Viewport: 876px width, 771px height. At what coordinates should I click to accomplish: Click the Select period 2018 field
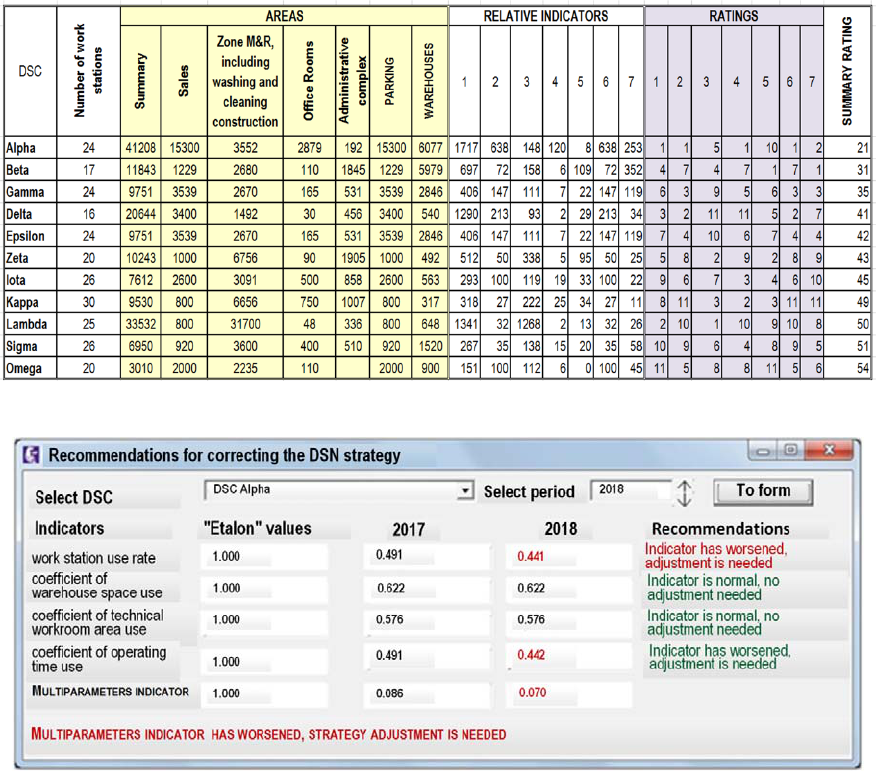630,491
